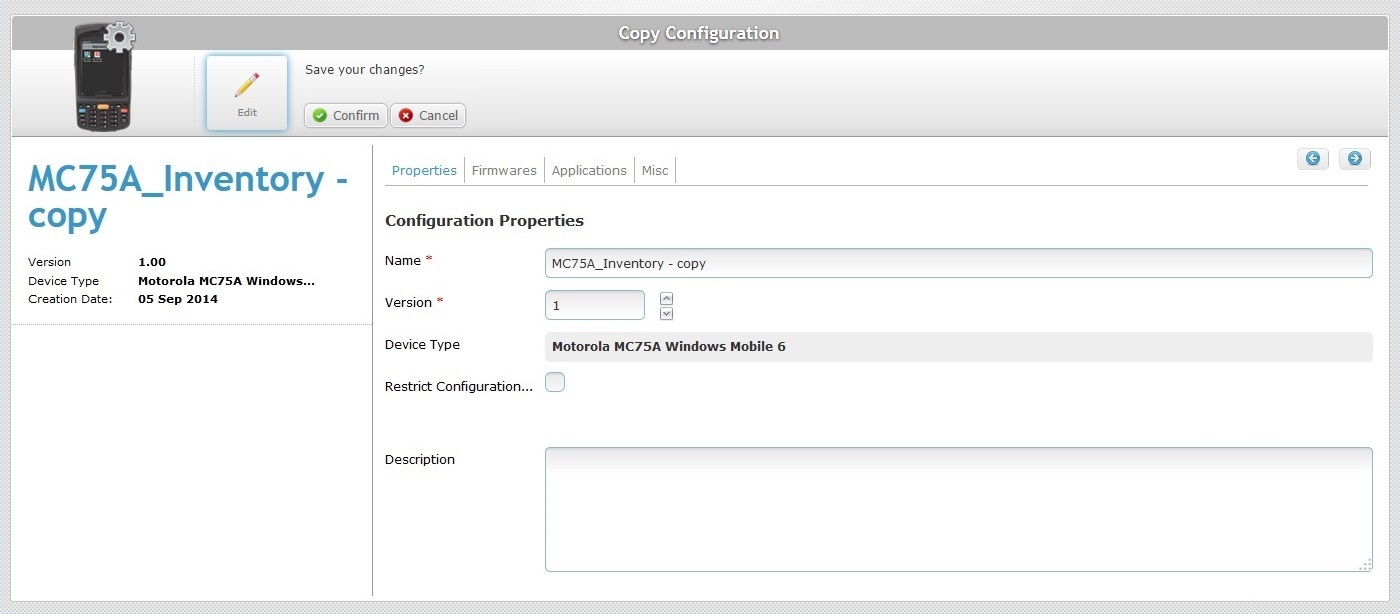The image size is (1400, 614).
Task: Go to next page with right arrow
Action: coord(1355,158)
